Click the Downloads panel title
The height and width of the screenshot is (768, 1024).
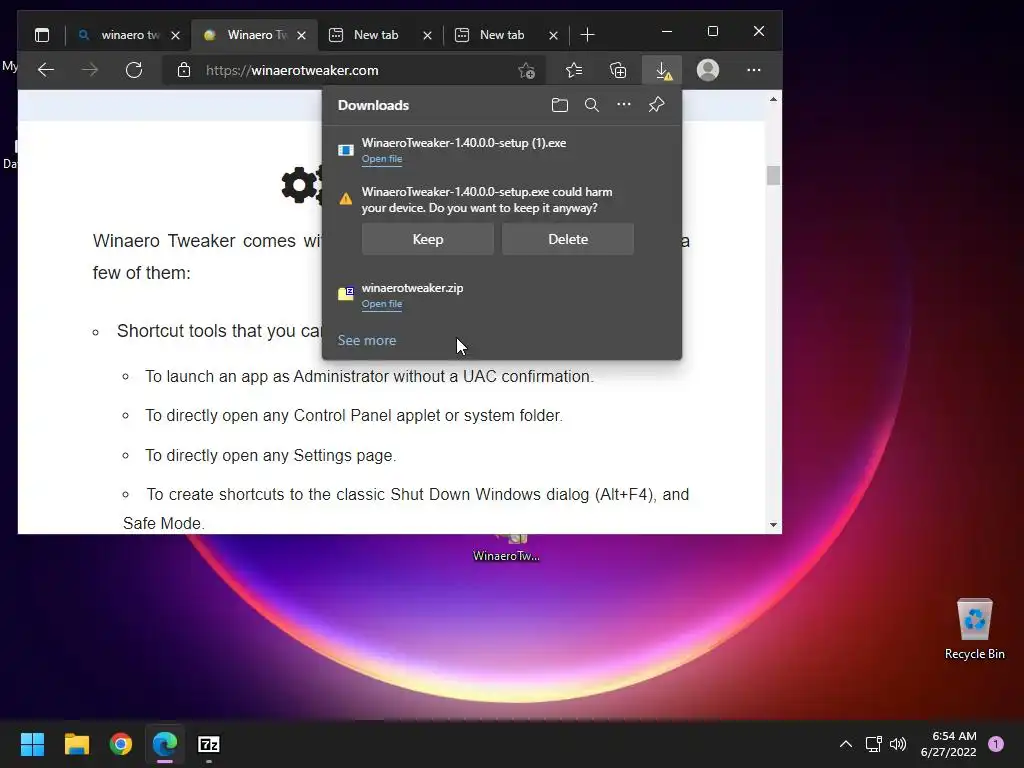point(373,105)
